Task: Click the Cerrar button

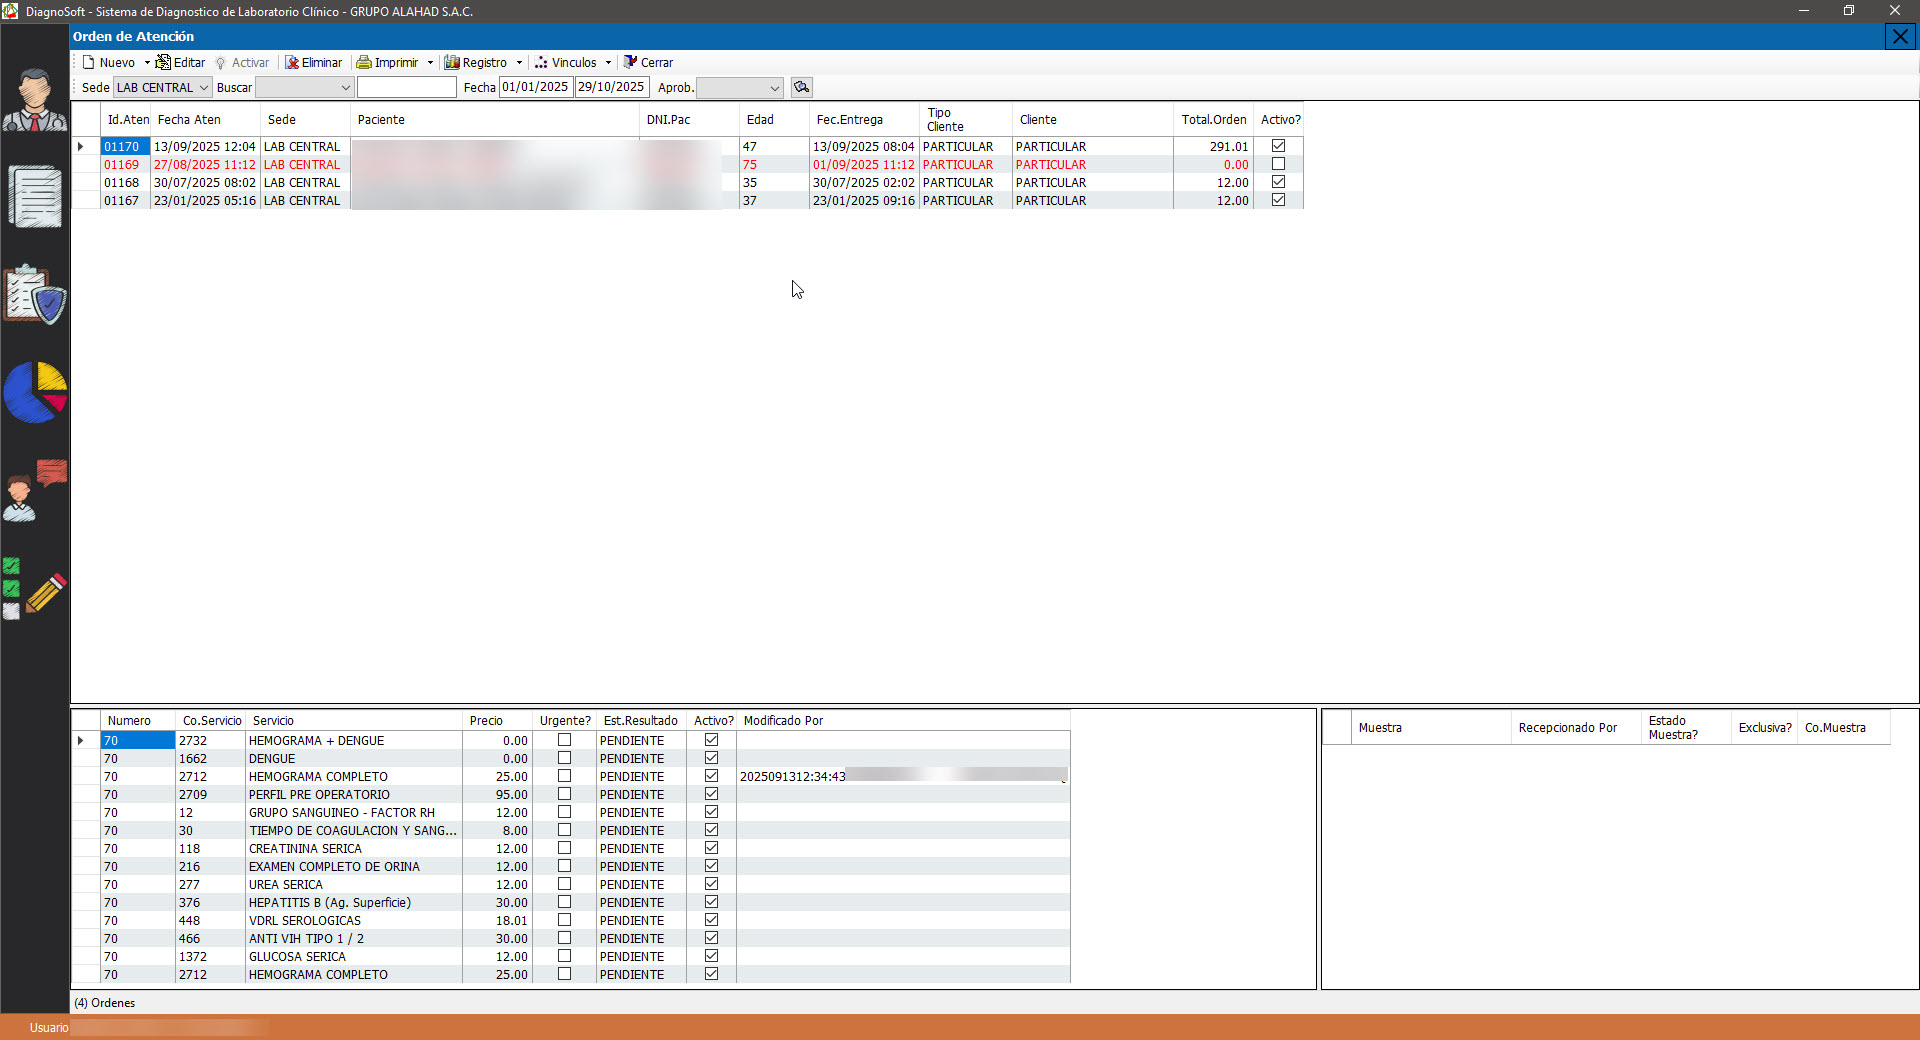Action: click(648, 63)
